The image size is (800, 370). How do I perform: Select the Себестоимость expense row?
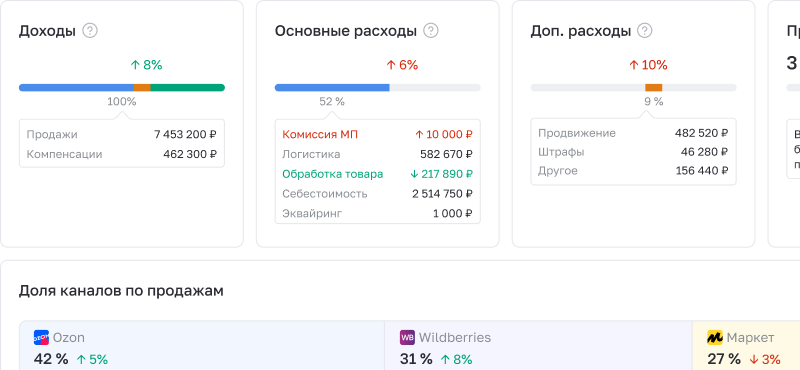click(x=378, y=194)
